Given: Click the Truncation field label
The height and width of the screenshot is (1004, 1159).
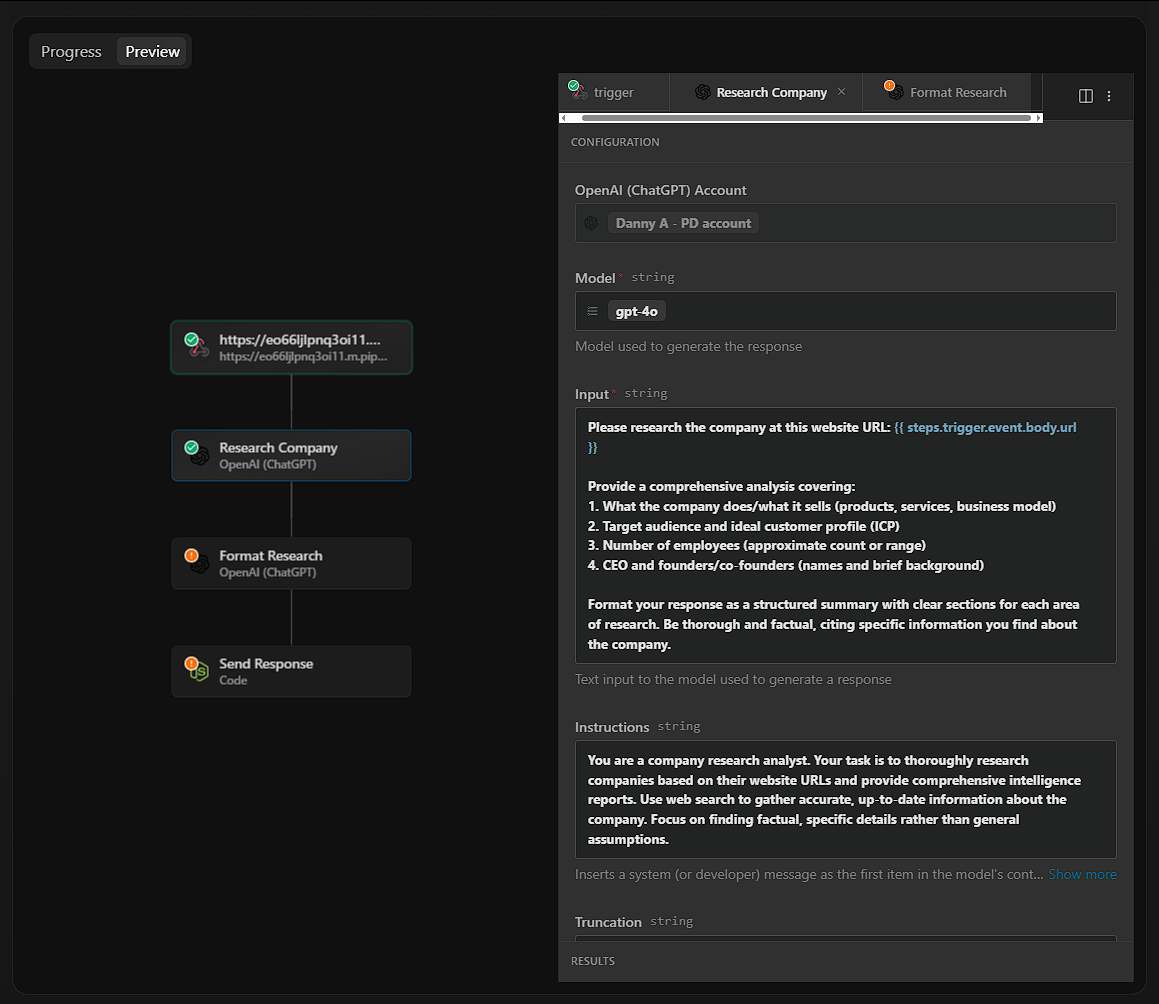Looking at the screenshot, I should (x=608, y=922).
